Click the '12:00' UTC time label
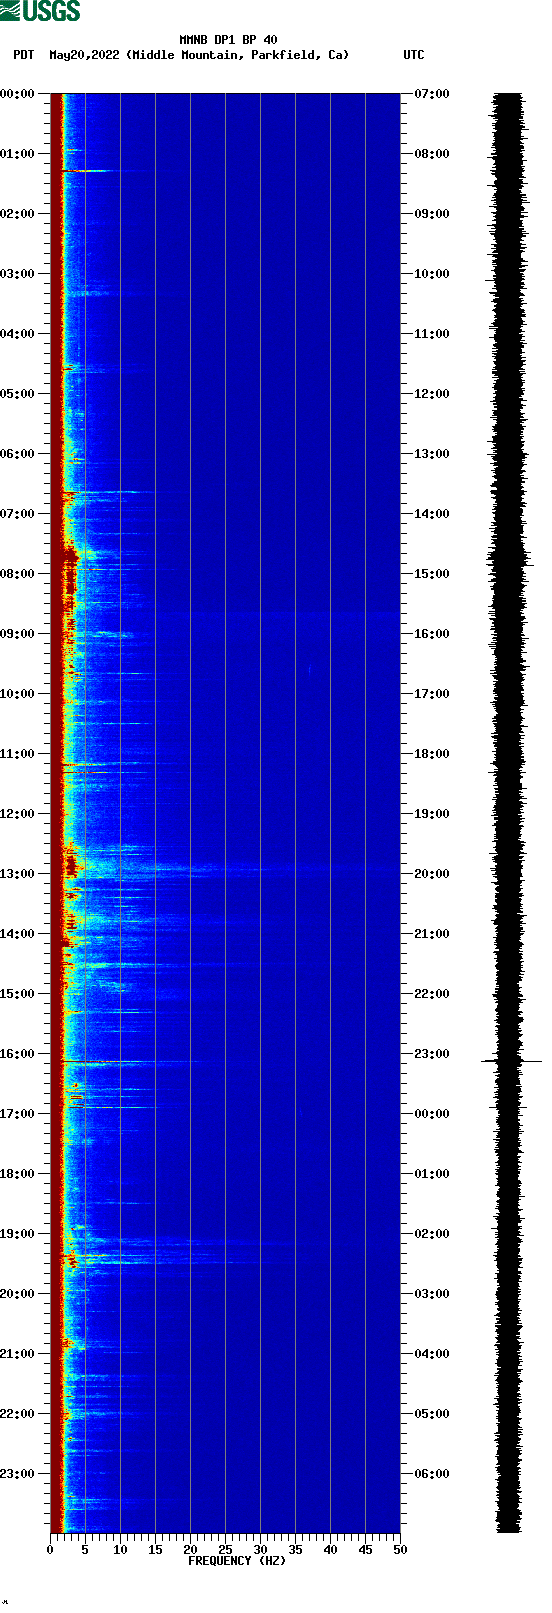The width and height of the screenshot is (552, 1613). coord(432,394)
